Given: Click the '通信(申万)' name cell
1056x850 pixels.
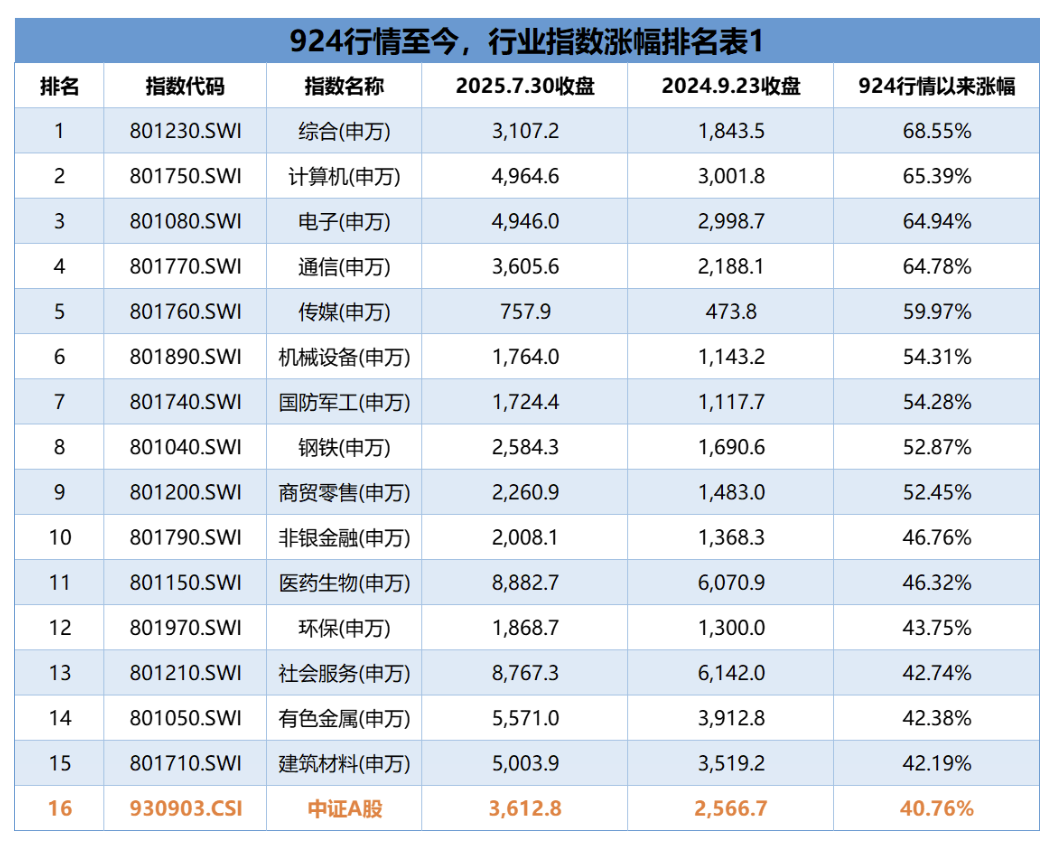Looking at the screenshot, I should point(344,267).
